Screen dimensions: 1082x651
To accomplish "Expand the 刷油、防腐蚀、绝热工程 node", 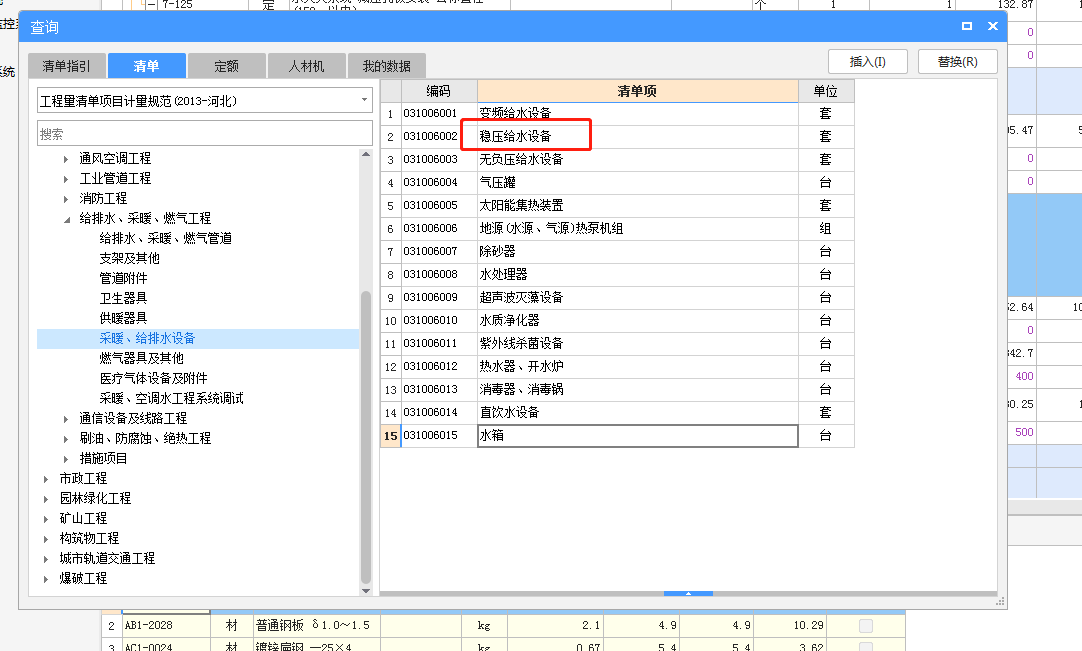I will [x=66, y=439].
